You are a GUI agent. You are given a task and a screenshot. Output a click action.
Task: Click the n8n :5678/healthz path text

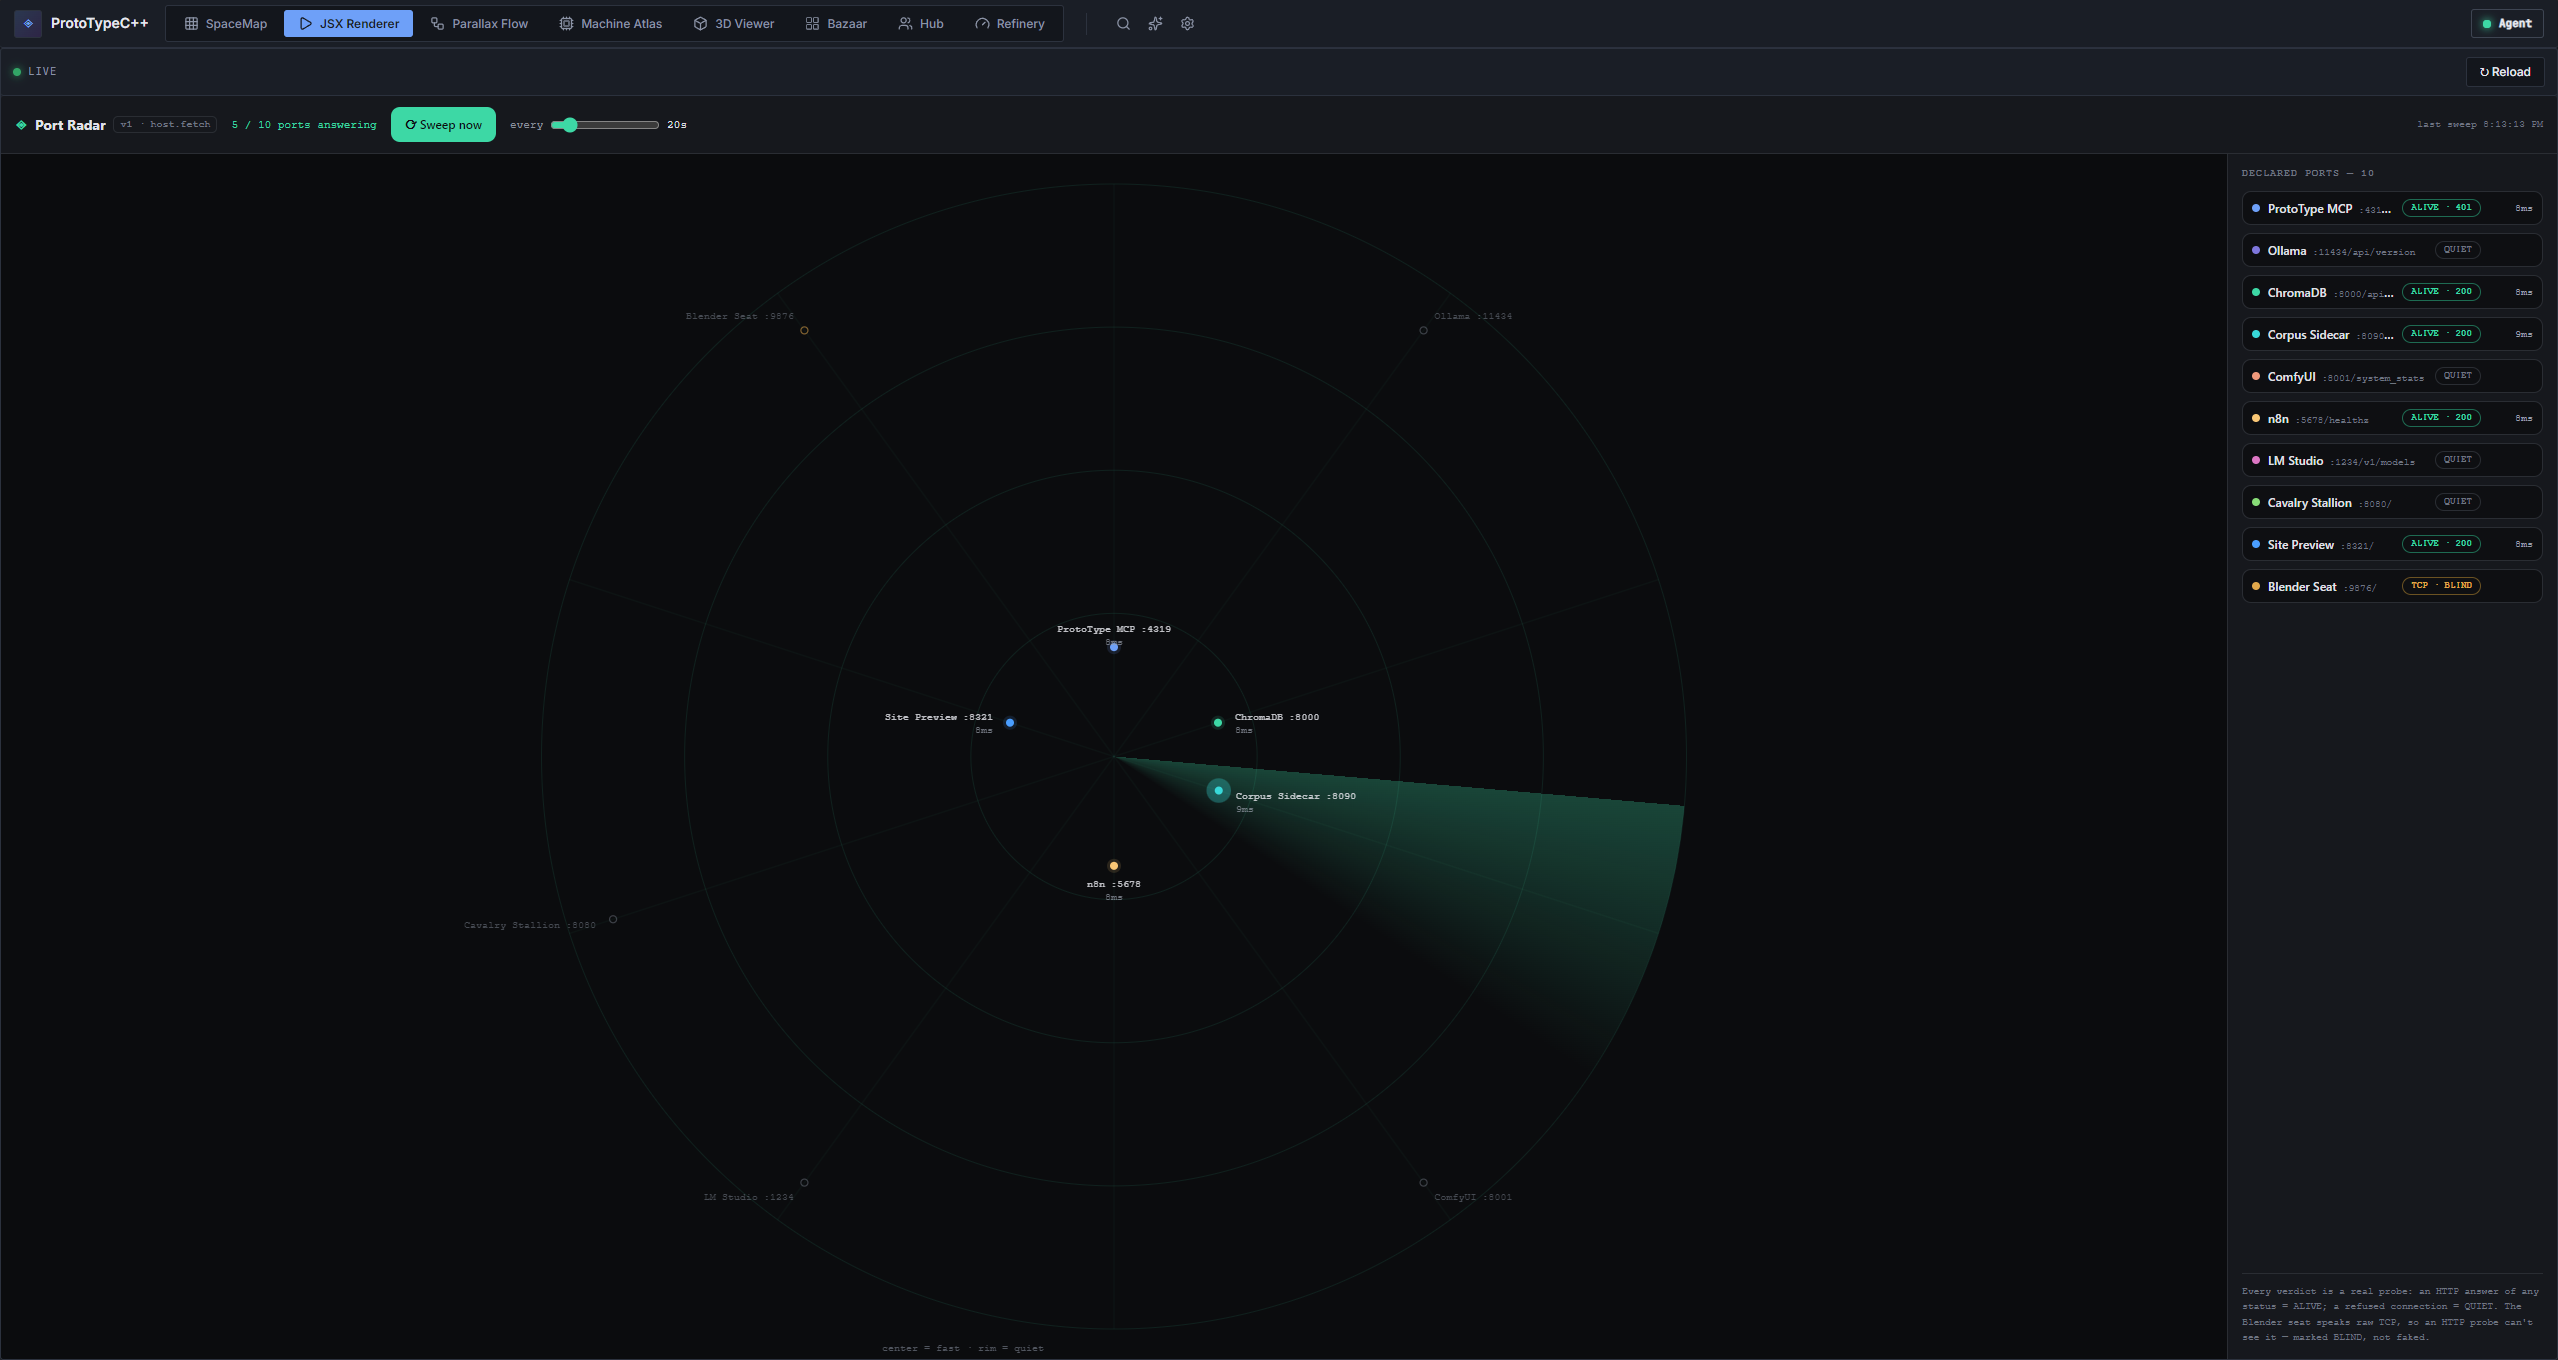(2332, 420)
